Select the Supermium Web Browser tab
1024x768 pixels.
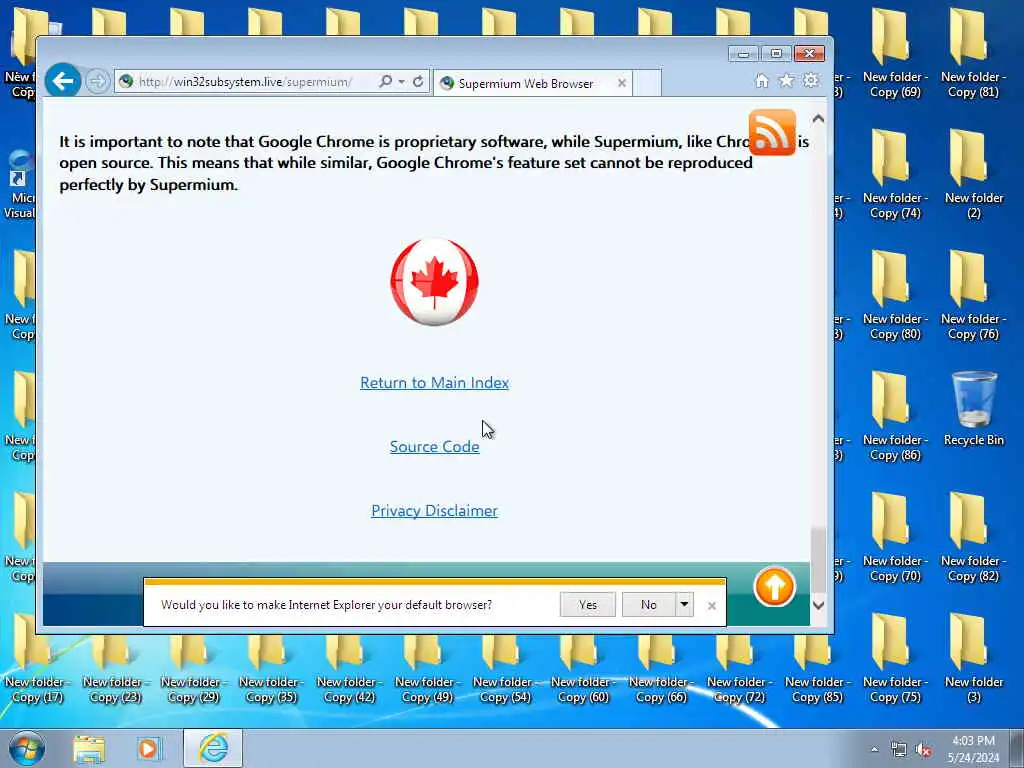526,84
